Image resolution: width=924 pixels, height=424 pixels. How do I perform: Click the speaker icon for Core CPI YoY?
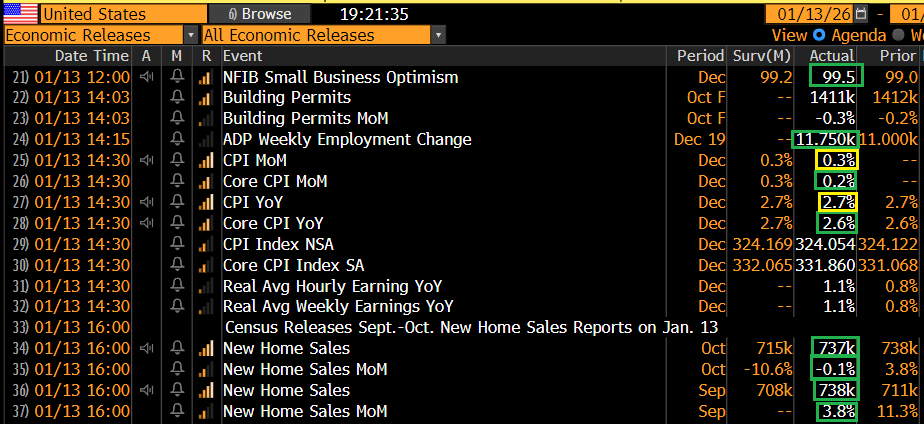147,223
